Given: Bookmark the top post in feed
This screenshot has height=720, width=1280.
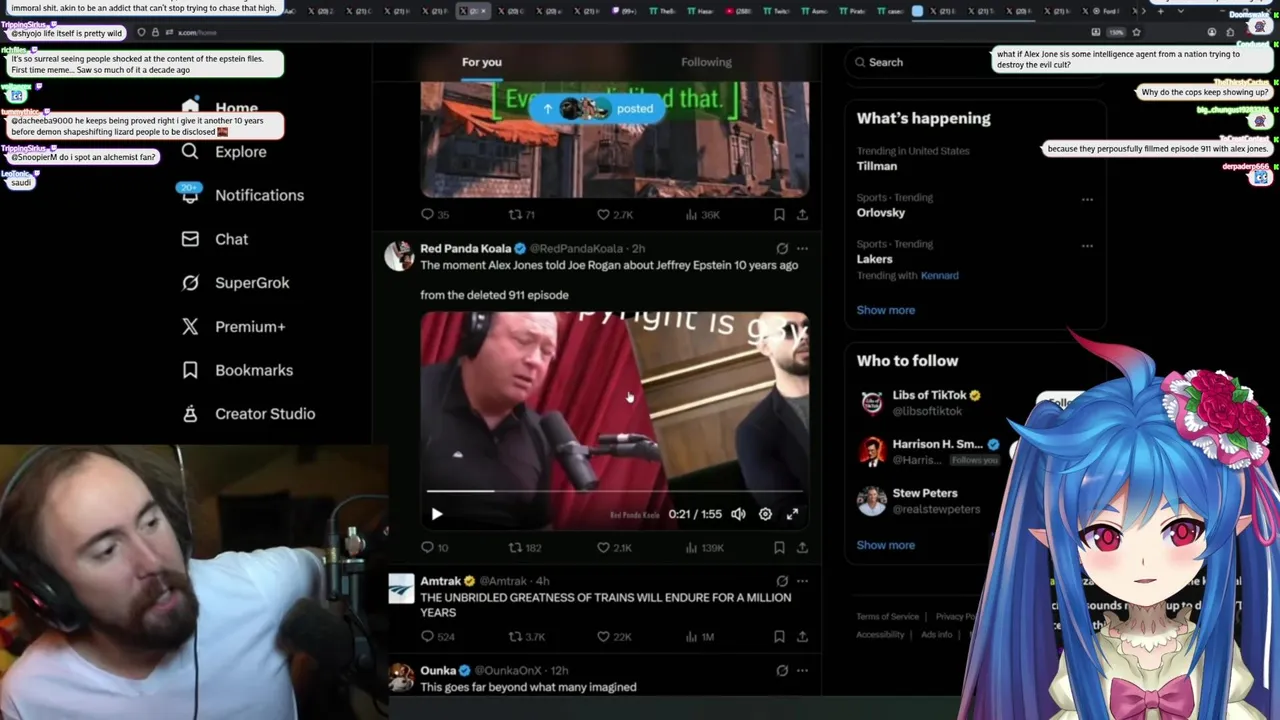Looking at the screenshot, I should (779, 215).
